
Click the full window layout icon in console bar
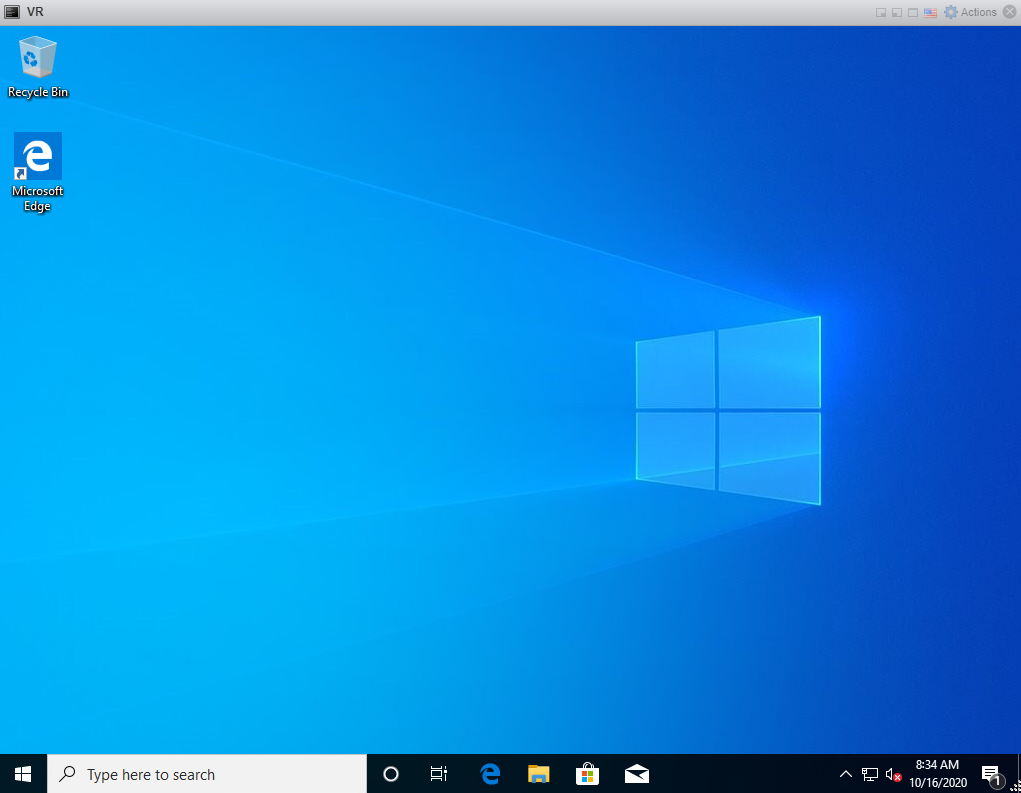(x=913, y=12)
